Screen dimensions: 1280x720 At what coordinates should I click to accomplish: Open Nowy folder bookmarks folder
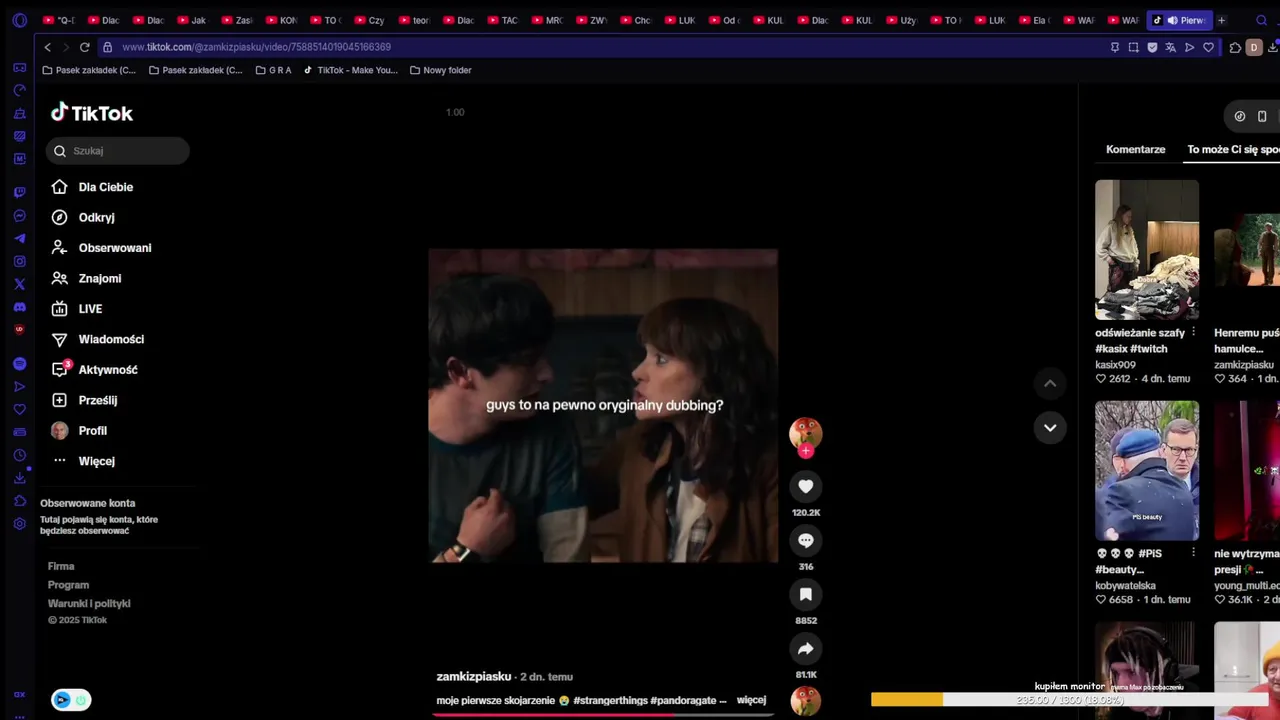440,70
